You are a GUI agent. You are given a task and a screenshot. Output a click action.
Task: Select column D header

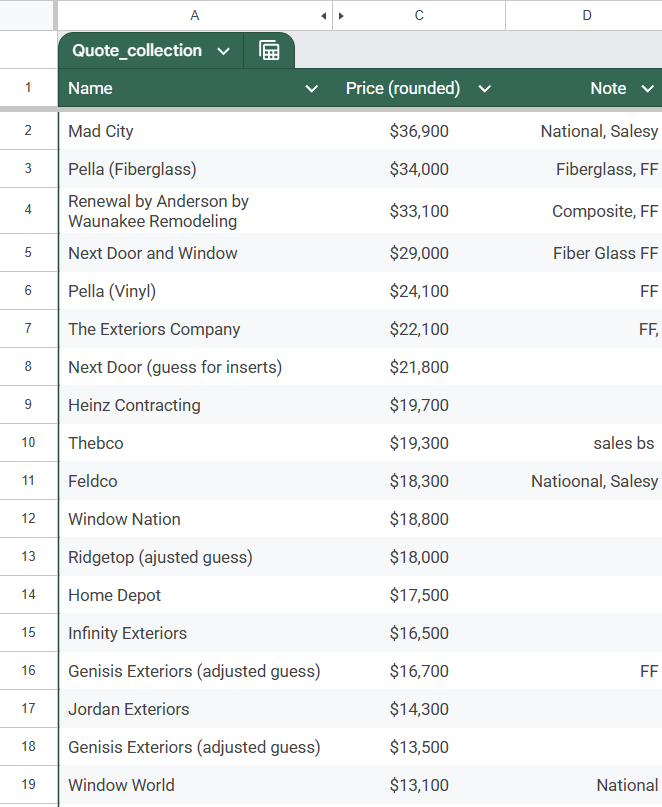586,15
